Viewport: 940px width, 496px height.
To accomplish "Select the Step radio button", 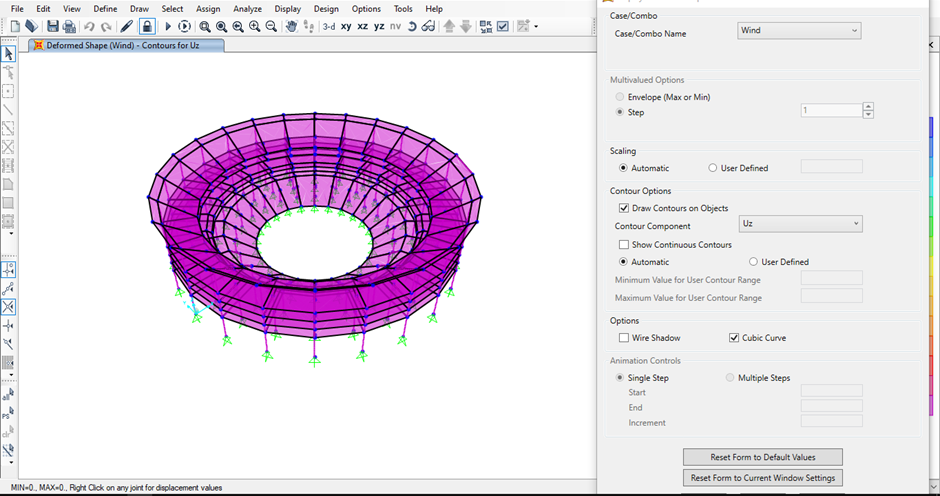I will click(x=620, y=112).
